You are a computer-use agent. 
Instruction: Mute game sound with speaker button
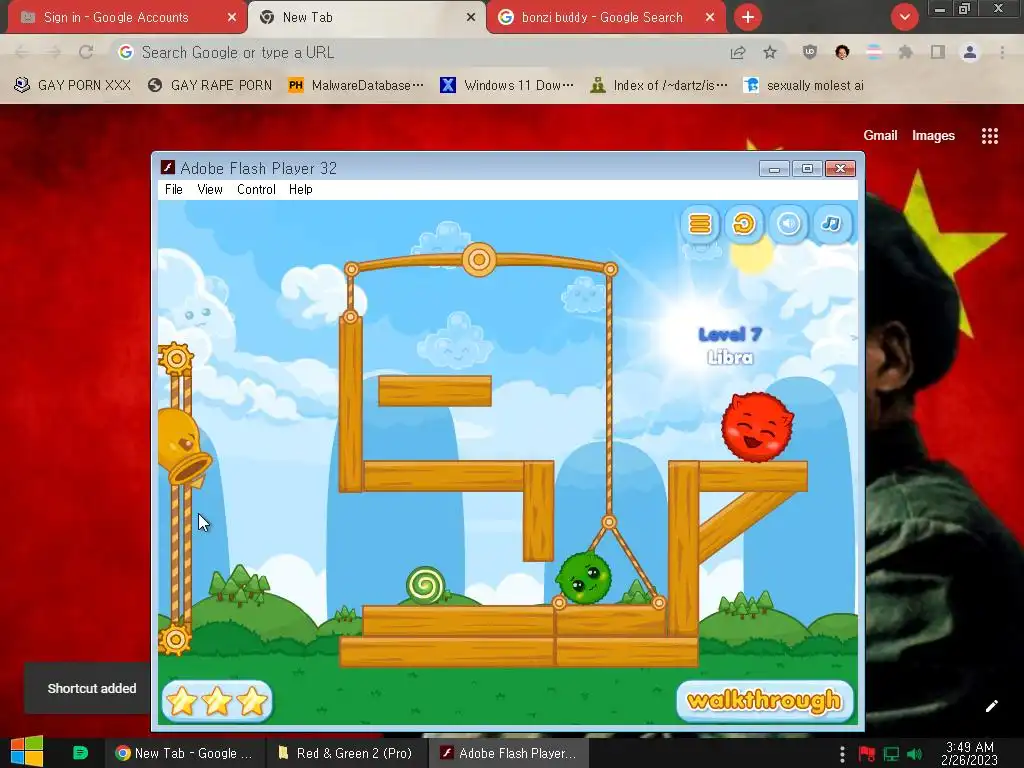pos(788,224)
